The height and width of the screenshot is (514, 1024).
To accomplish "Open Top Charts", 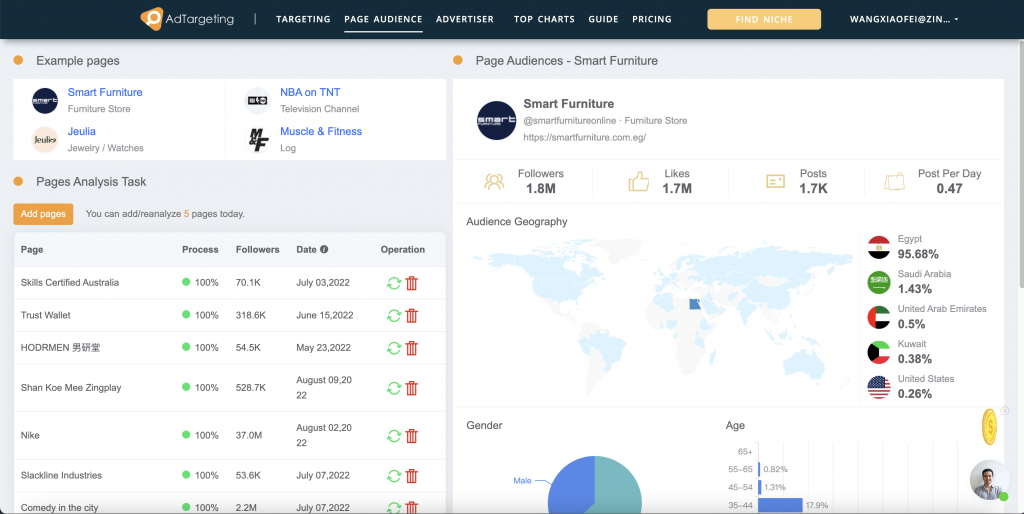I will (x=544, y=19).
